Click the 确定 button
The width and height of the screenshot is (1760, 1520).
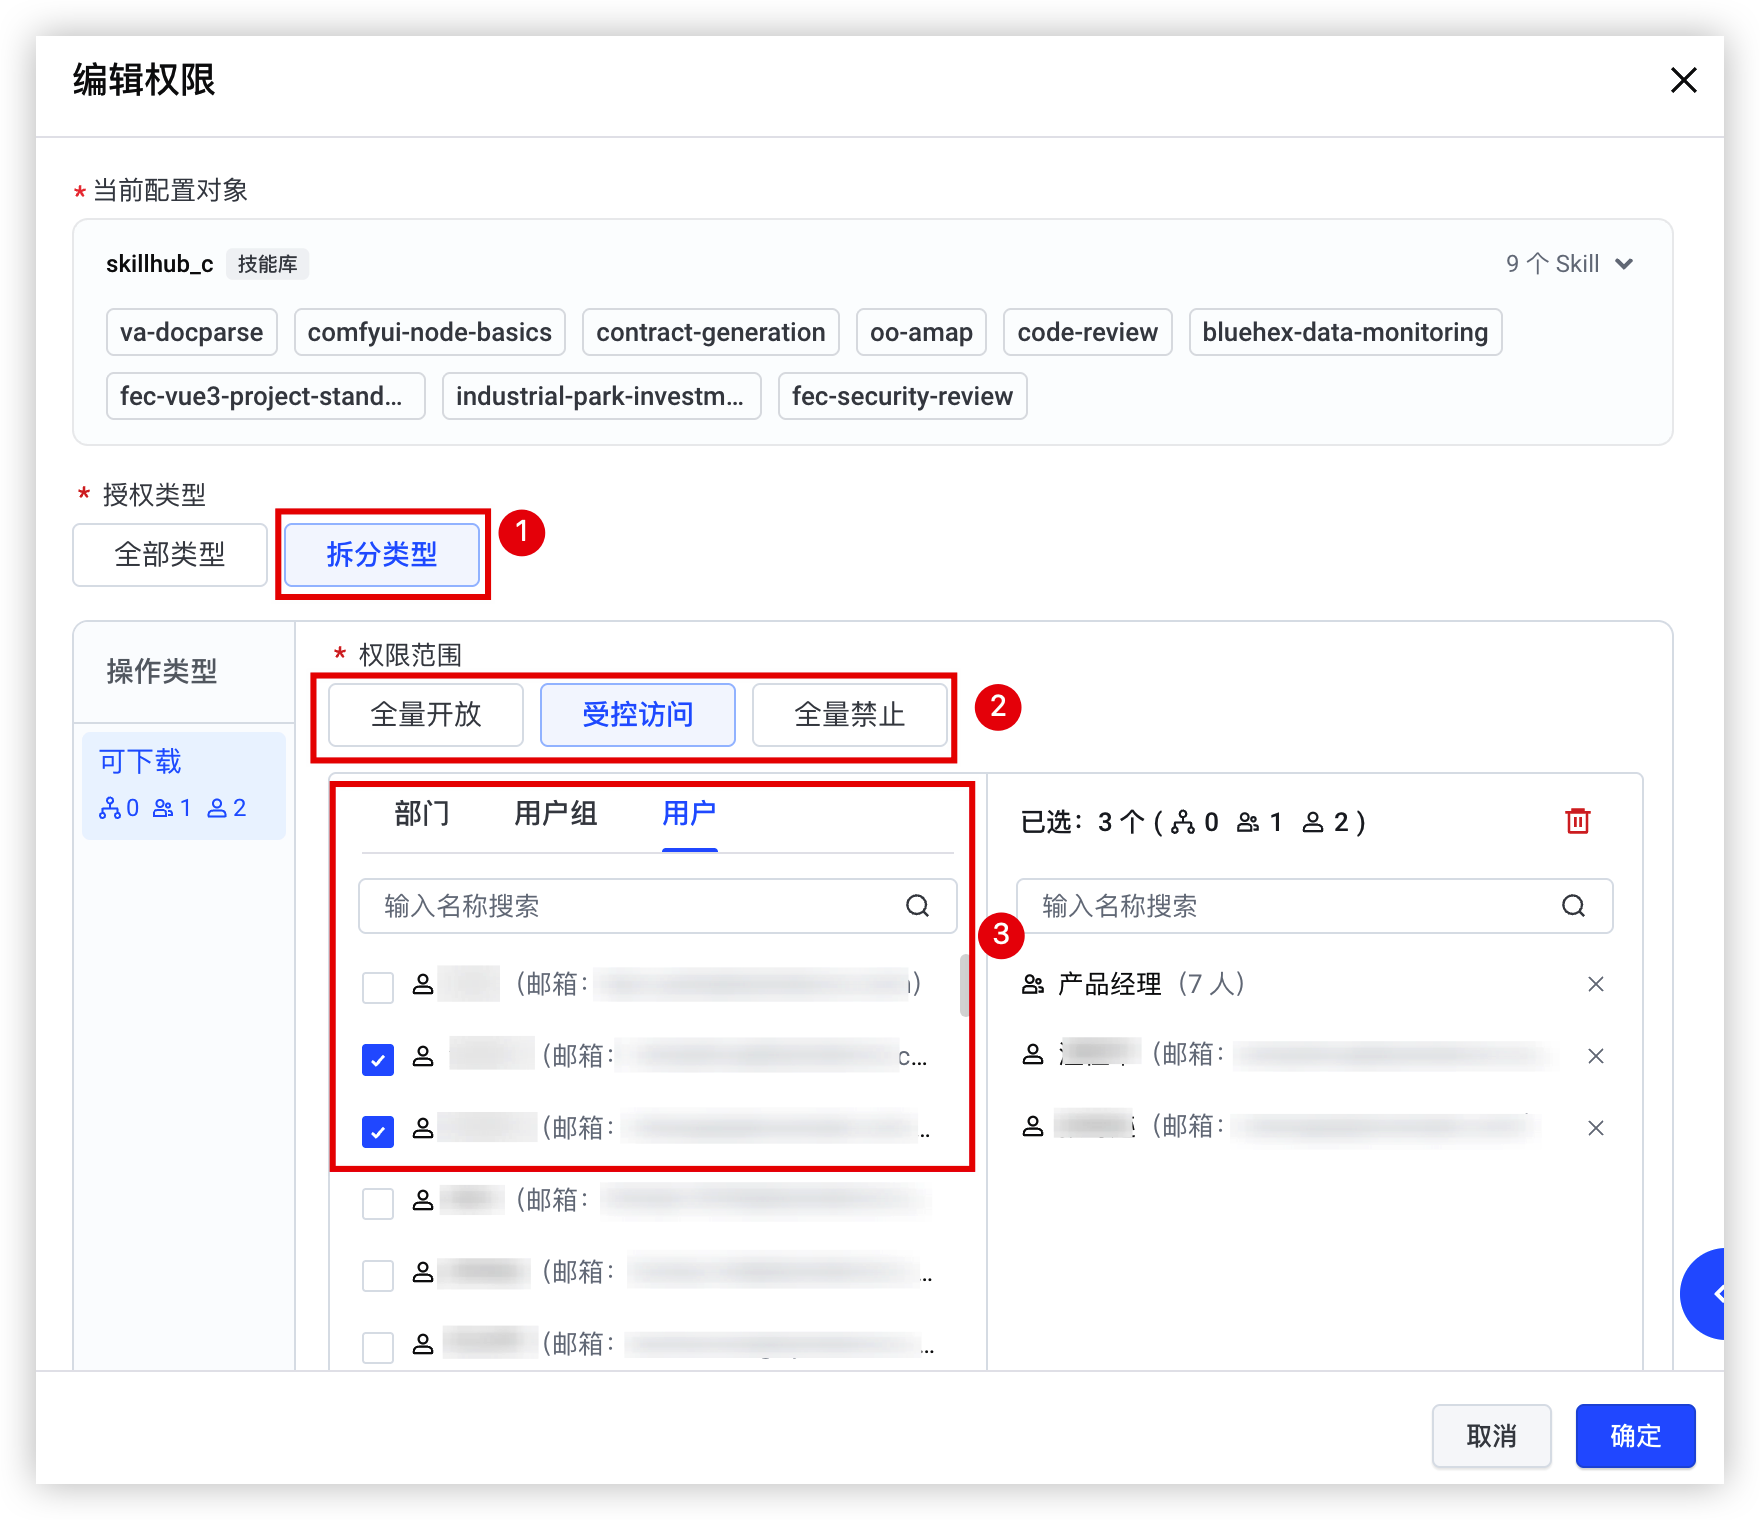coord(1635,1436)
